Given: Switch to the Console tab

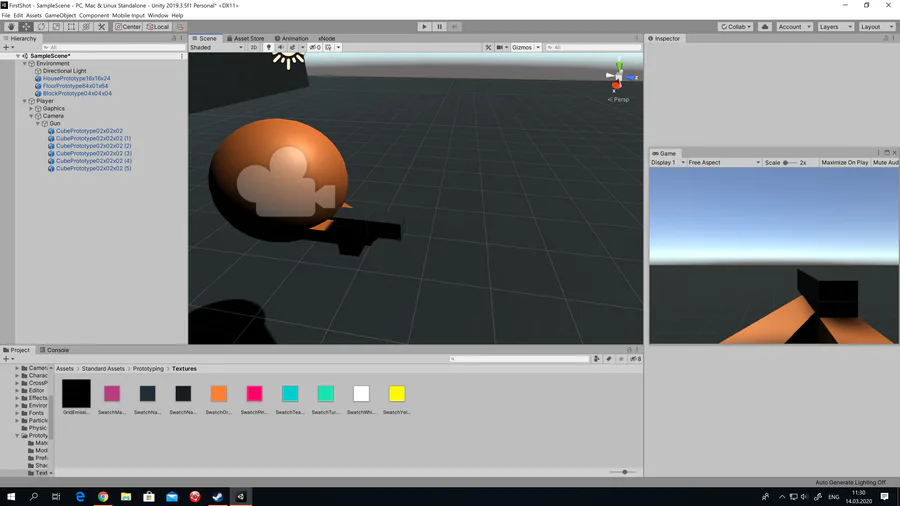Looking at the screenshot, I should tap(54, 350).
